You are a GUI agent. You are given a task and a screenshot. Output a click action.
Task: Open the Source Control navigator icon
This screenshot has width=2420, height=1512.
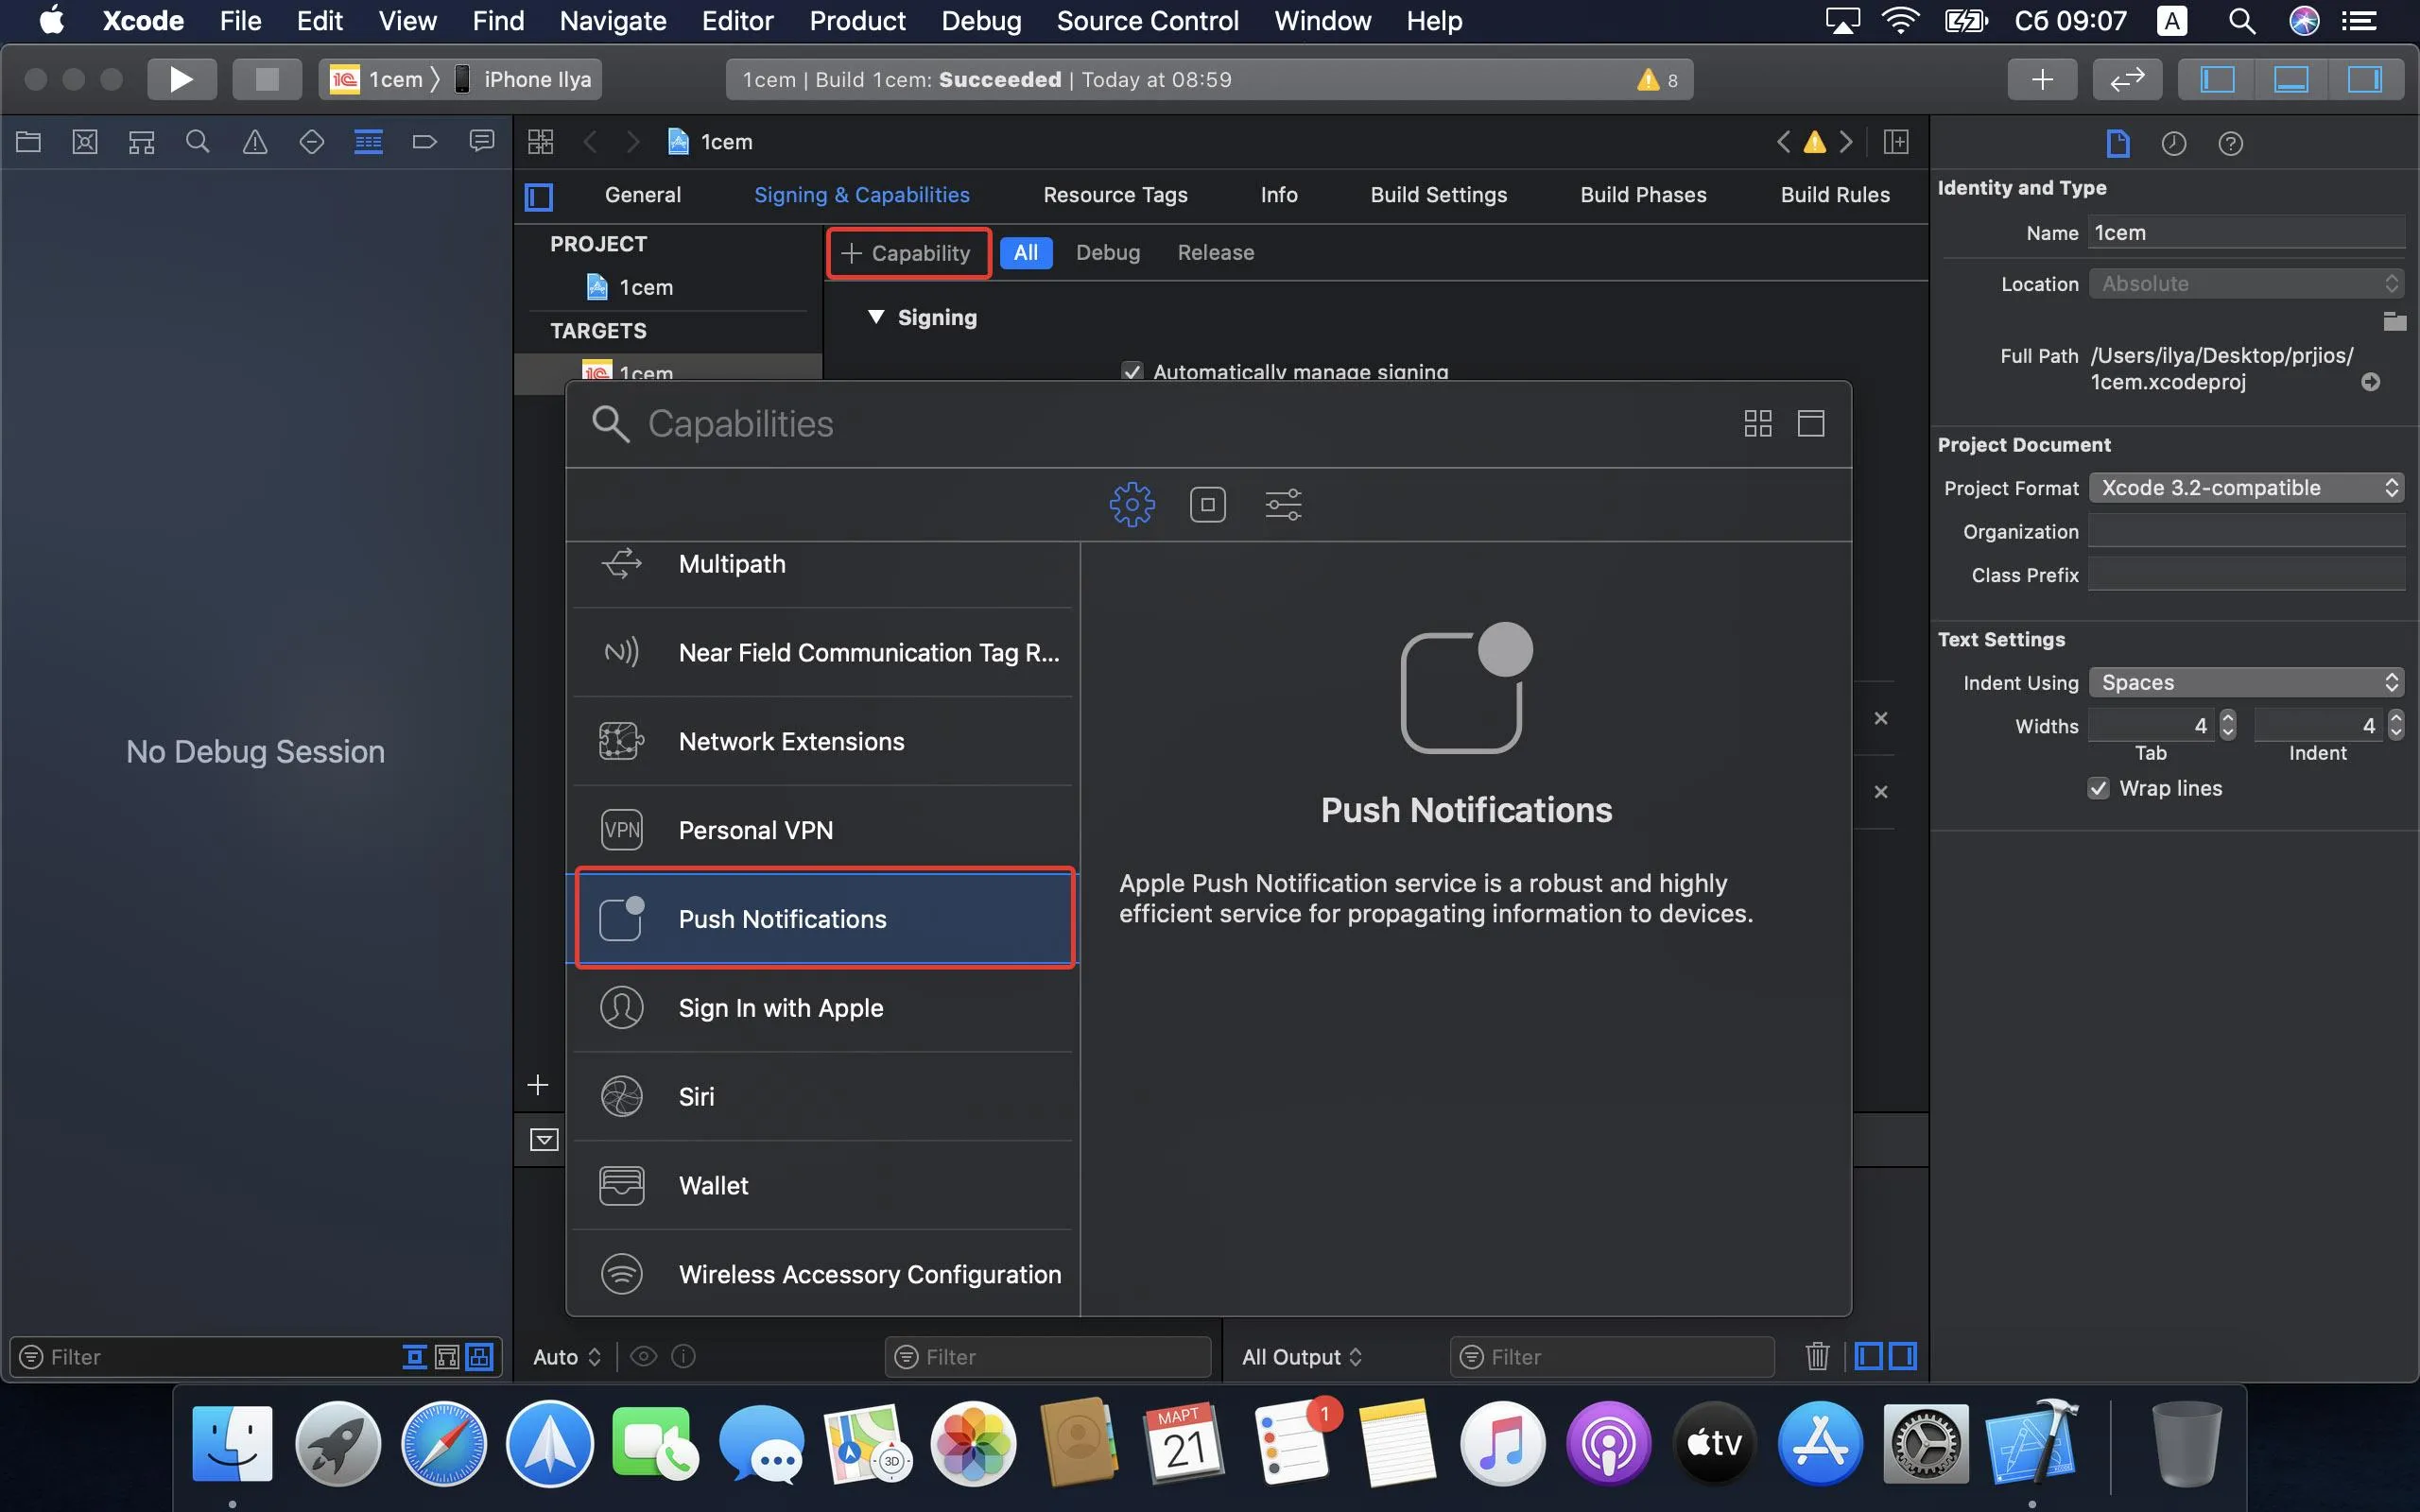85,142
